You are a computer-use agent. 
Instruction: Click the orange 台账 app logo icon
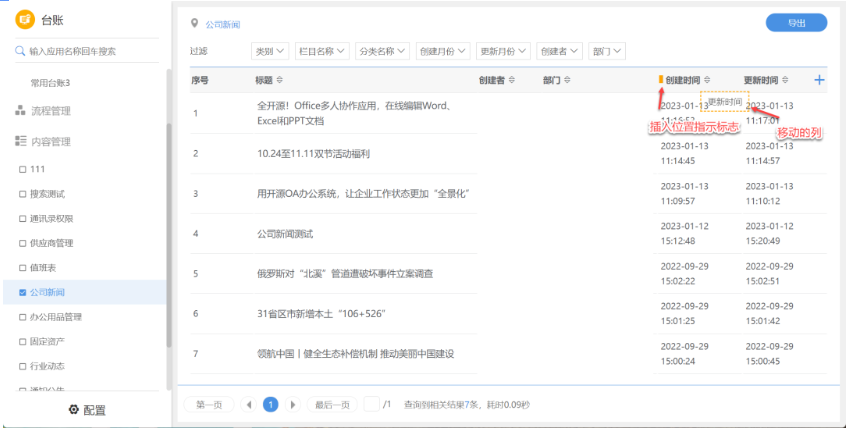pos(25,20)
